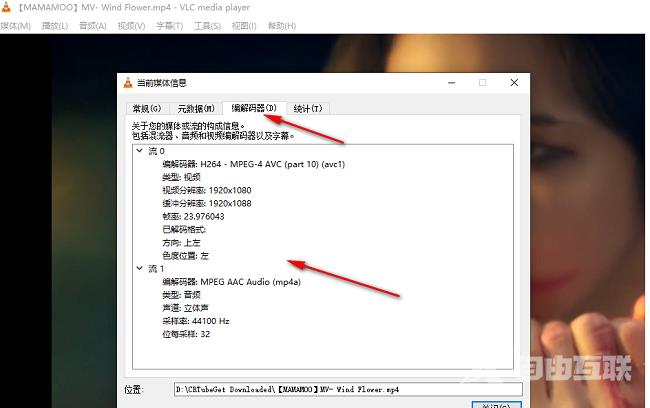Image resolution: width=650 pixels, height=408 pixels.
Task: Click the VLC cone icon in main title bar
Action: [x=6, y=8]
